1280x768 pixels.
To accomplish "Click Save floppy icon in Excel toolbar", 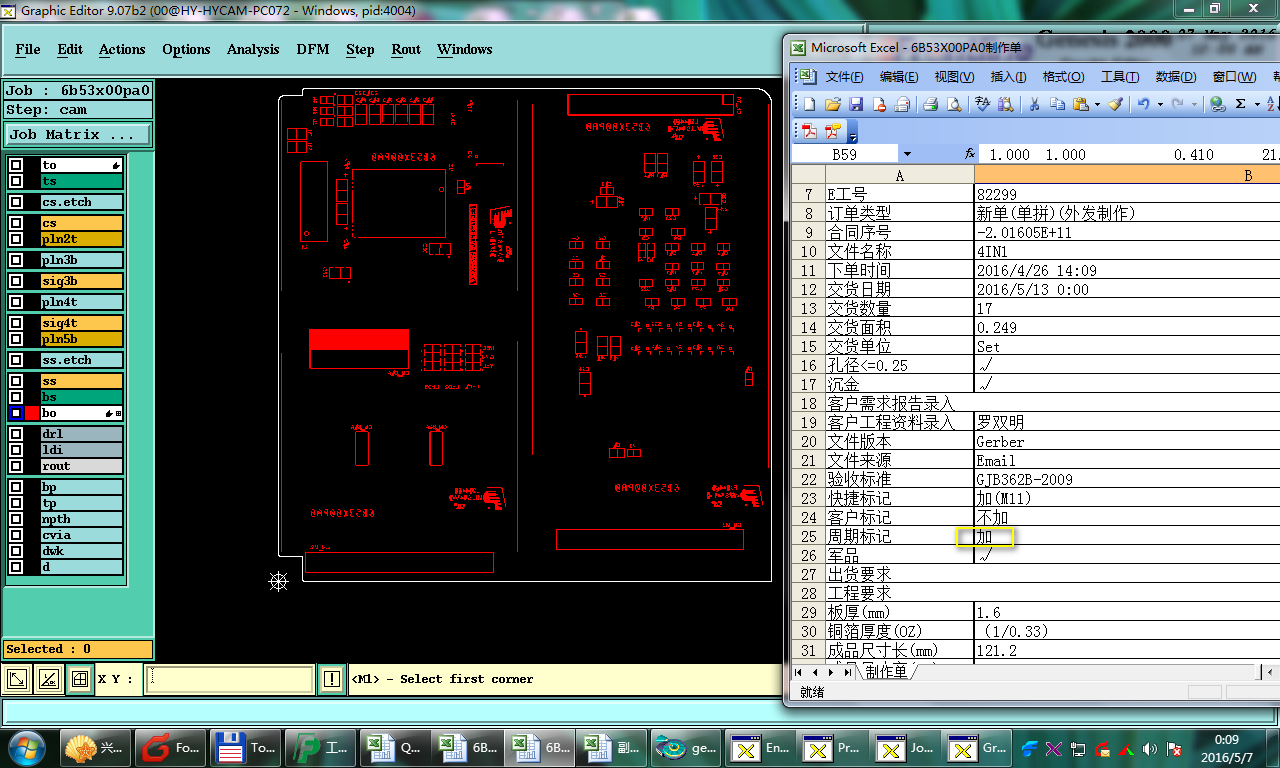I will tap(856, 104).
